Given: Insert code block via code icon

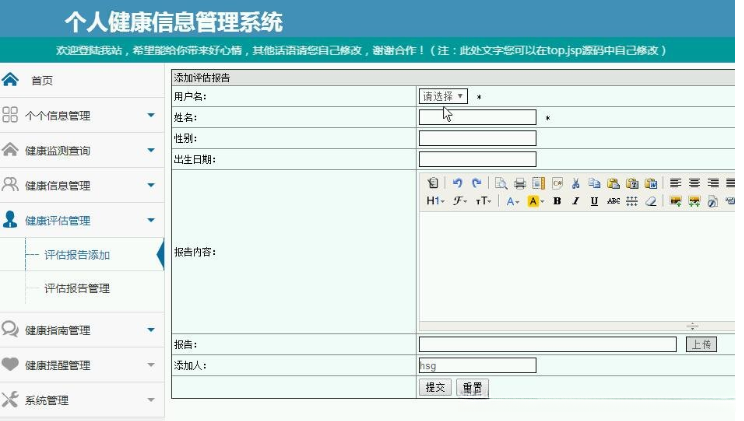Looking at the screenshot, I should pyautogui.click(x=557, y=183).
